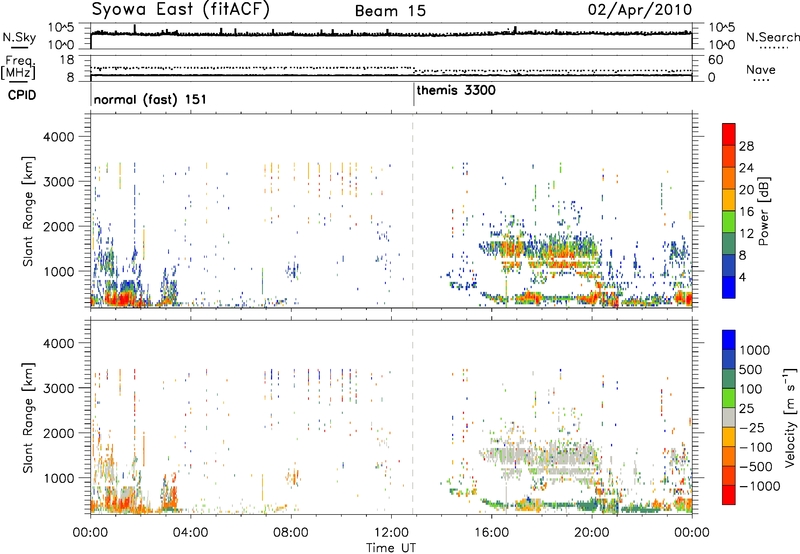Click the '18' tick on the frequency axis
This screenshot has width=800, height=554.
click(x=67, y=60)
